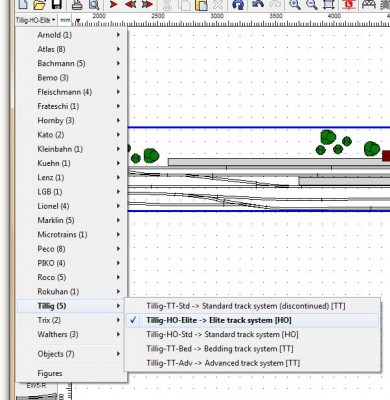
Task: Click the scissors cut icon
Action: pos(168,5)
